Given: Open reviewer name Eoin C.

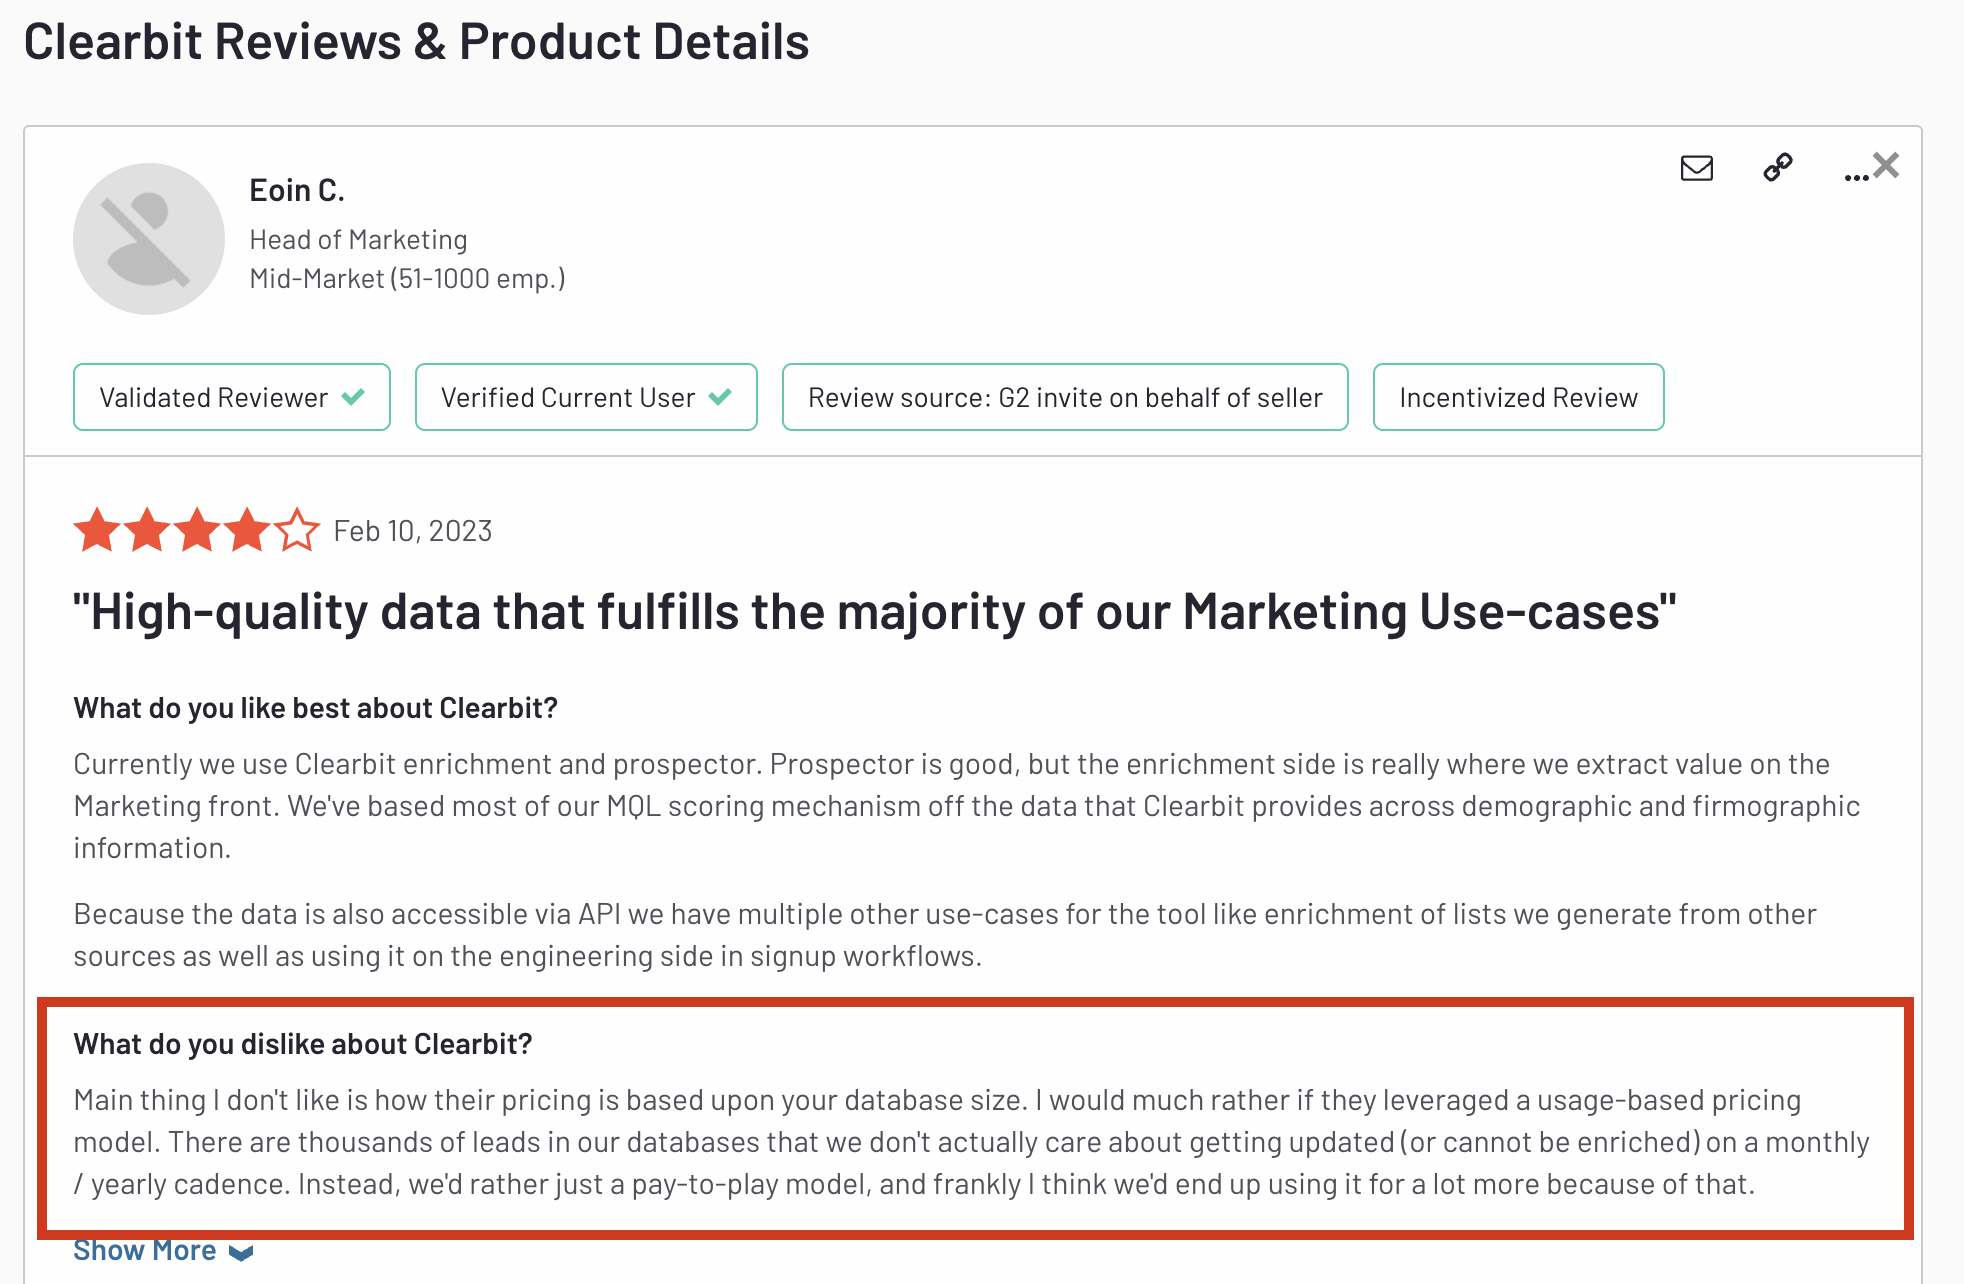Looking at the screenshot, I should coord(297,190).
